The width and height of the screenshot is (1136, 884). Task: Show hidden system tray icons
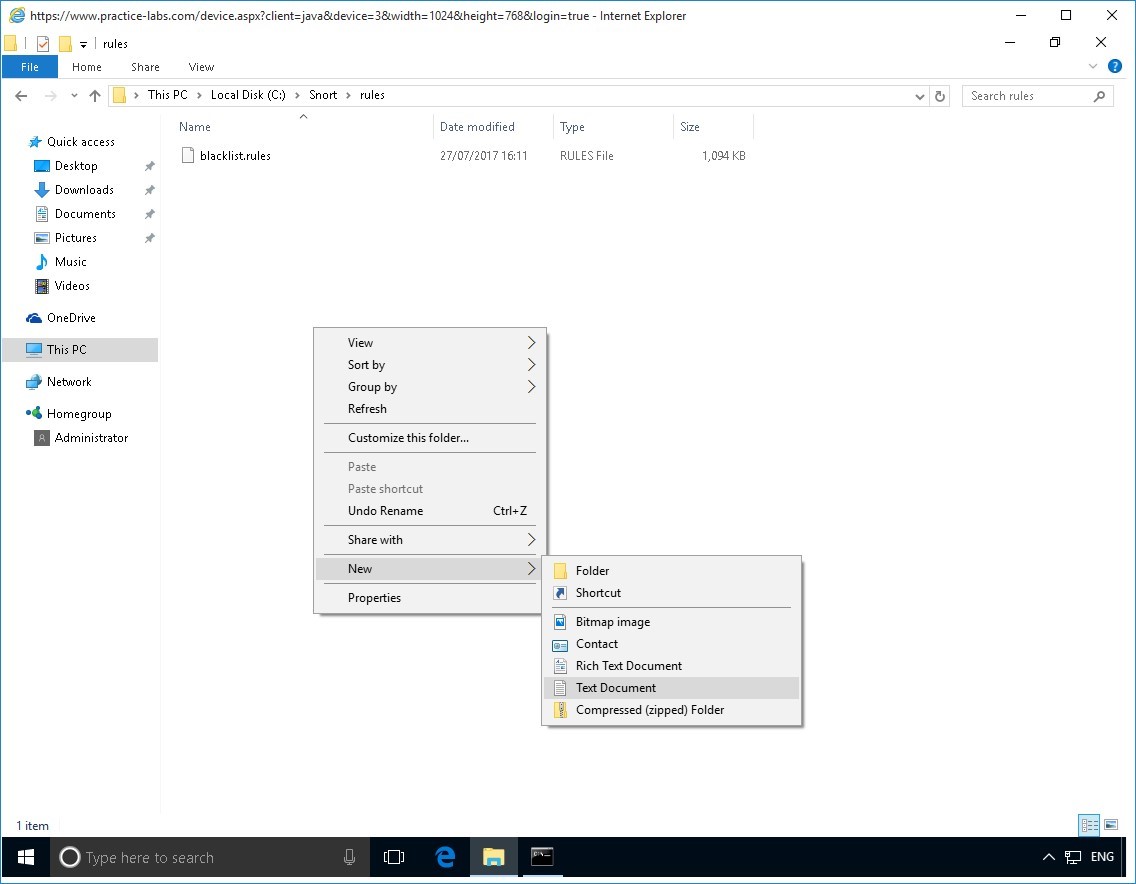[1048, 857]
